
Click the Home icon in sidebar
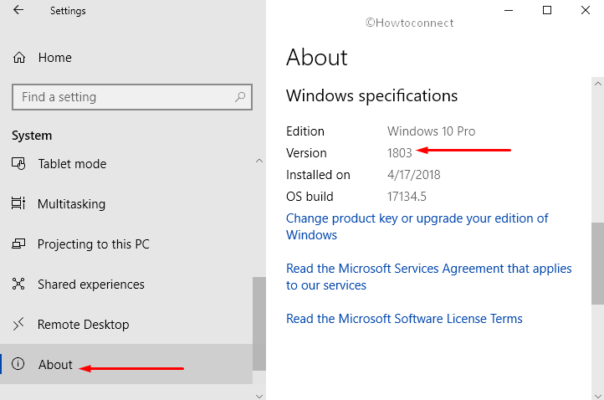pyautogui.click(x=19, y=58)
